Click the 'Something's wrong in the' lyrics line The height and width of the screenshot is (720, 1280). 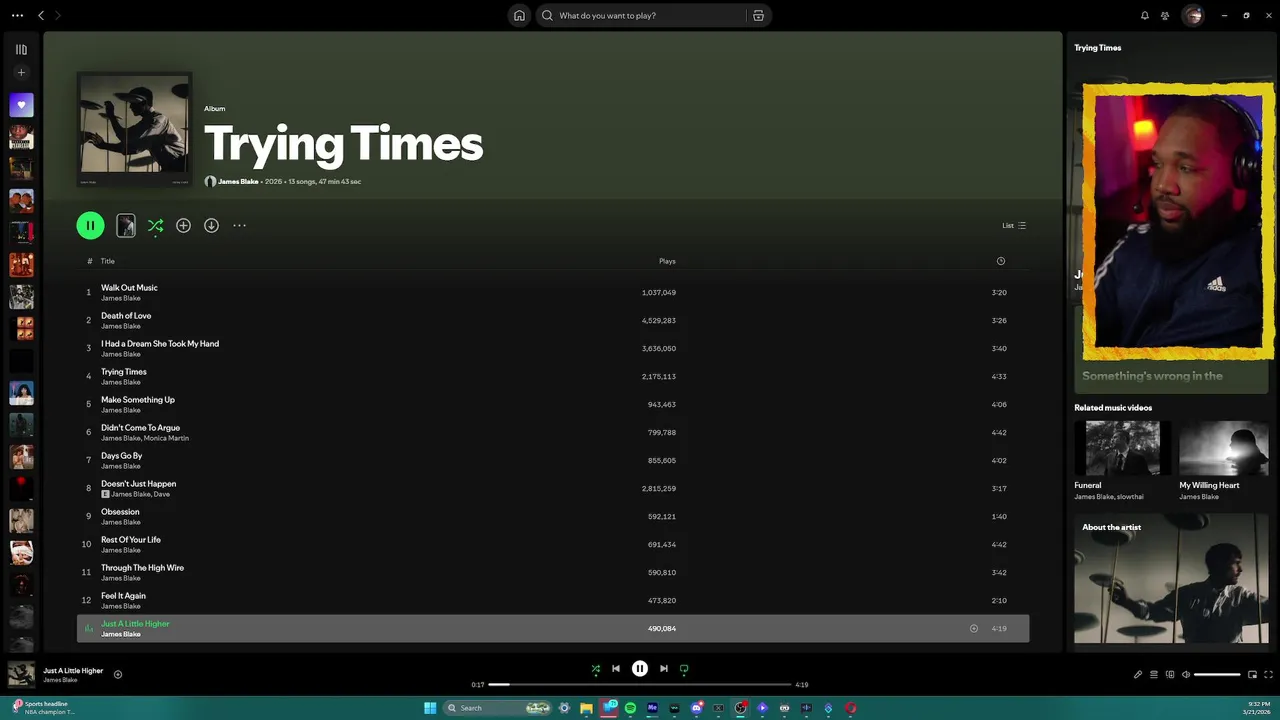click(x=1152, y=376)
